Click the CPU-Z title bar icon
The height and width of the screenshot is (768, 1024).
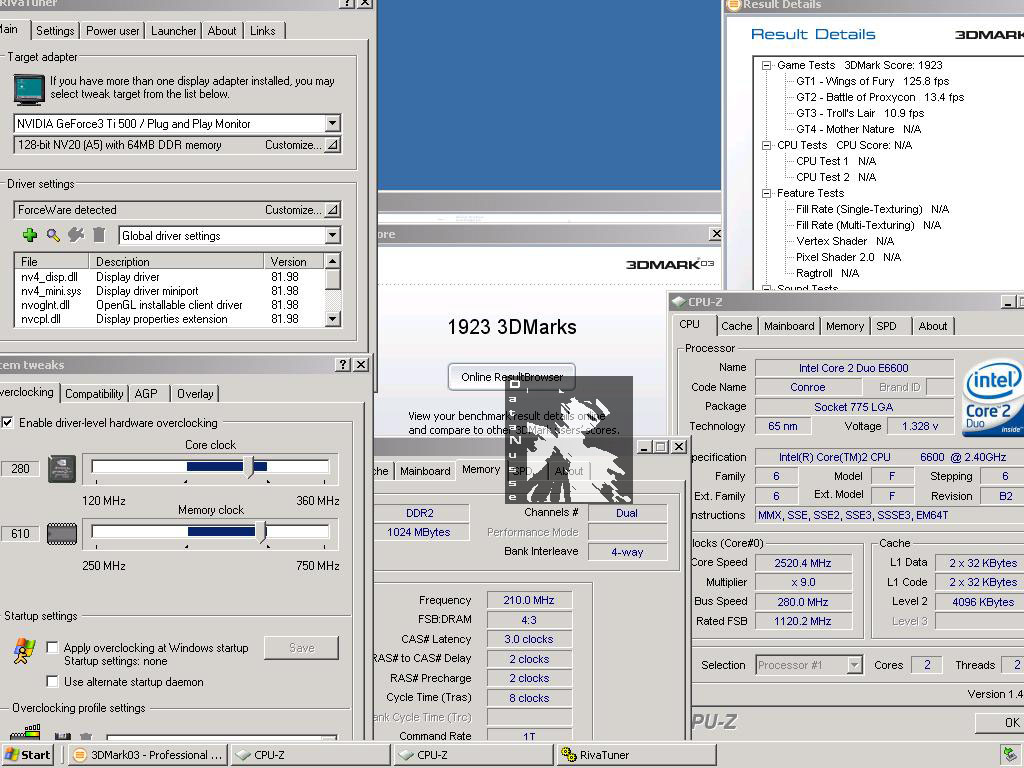click(x=679, y=302)
